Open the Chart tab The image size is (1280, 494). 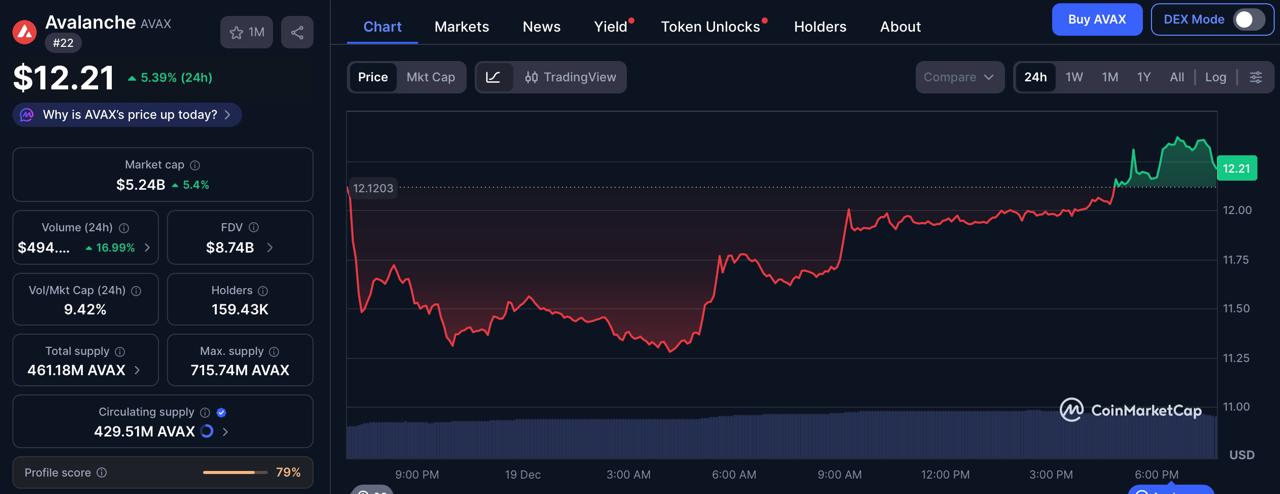[x=382, y=27]
